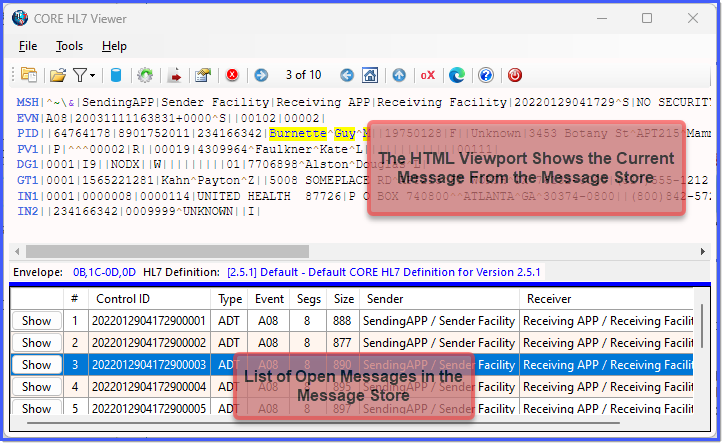Screen dimensions: 724x445
Task: Go to previous message with left arrow
Action: click(x=347, y=75)
